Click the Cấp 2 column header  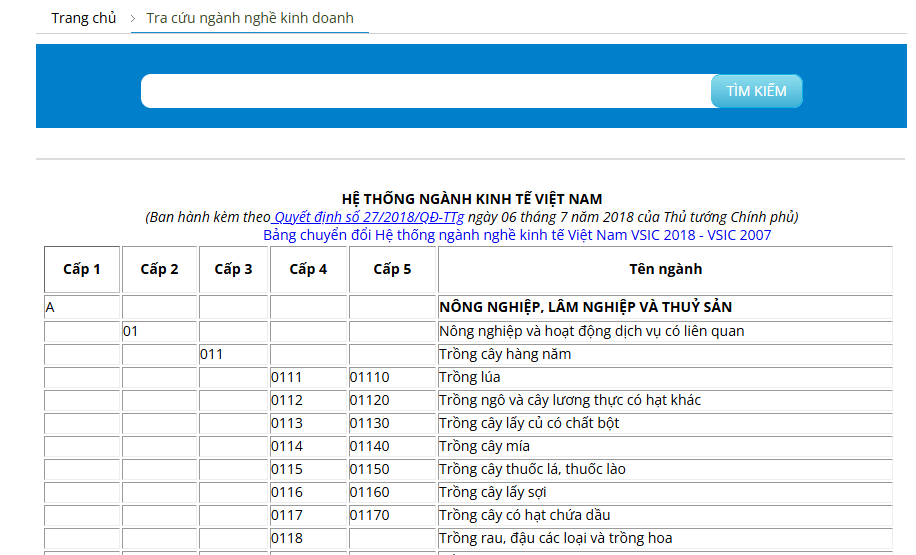[x=159, y=269]
